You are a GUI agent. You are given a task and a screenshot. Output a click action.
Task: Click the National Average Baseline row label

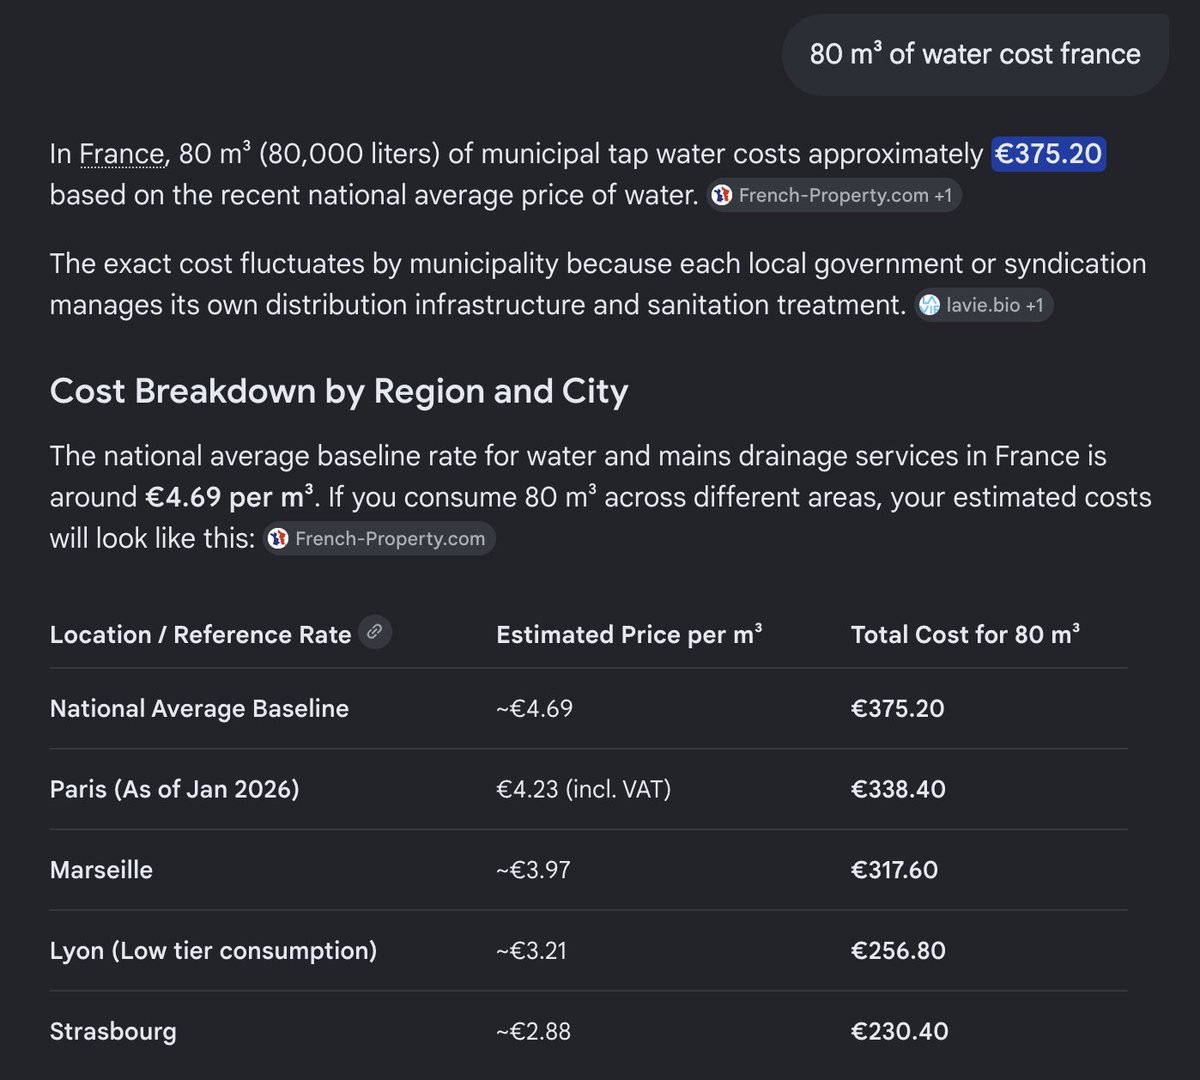click(x=200, y=709)
